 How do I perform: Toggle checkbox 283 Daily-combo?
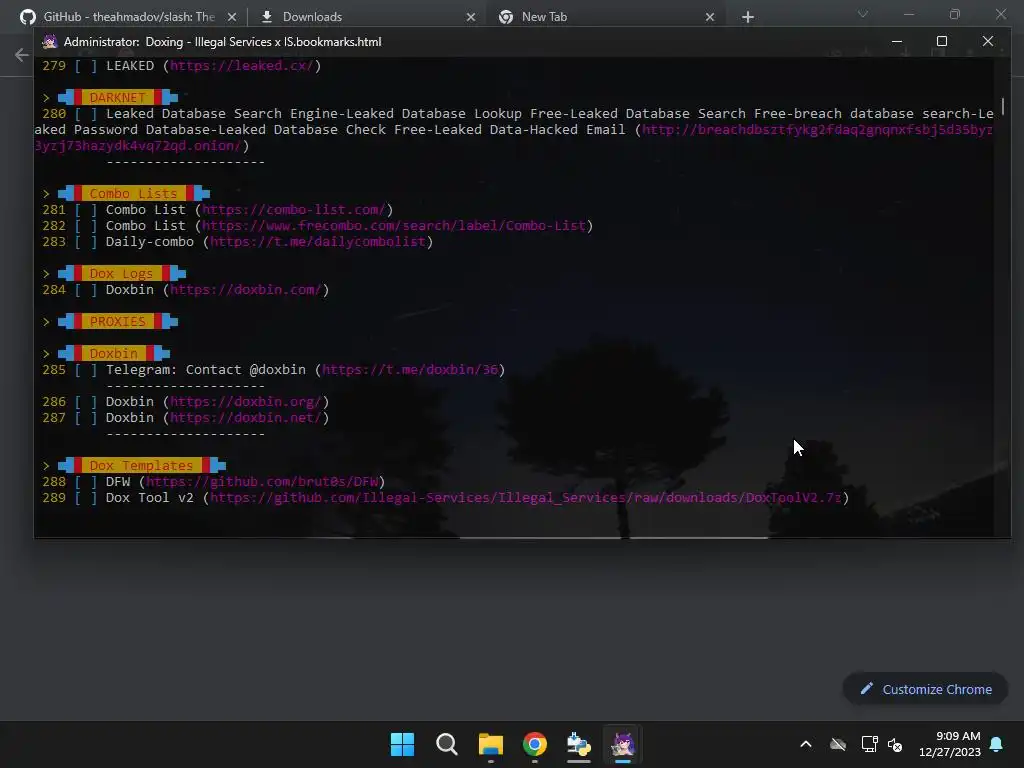coord(86,242)
